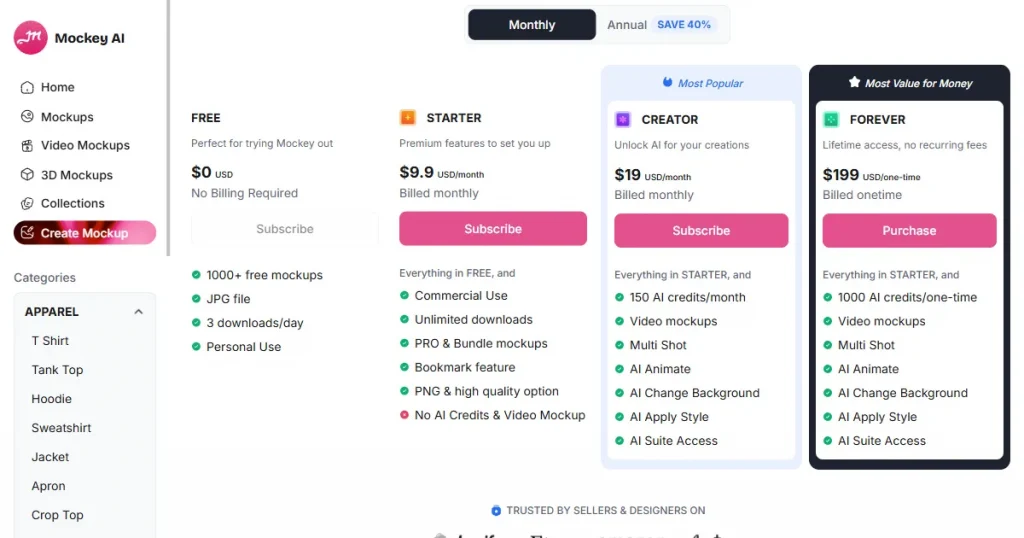The height and width of the screenshot is (538, 1024).
Task: Click the green check beside 1000+ free mockups
Action: click(x=196, y=275)
